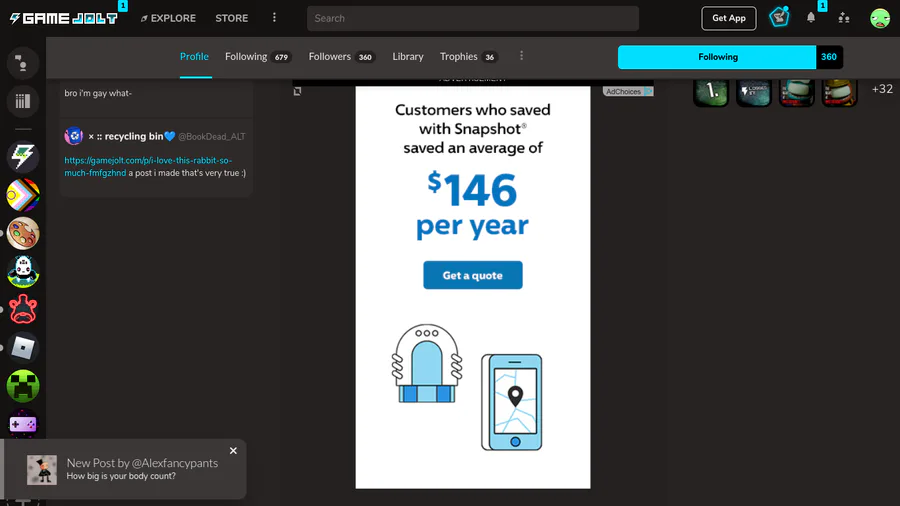Screen dimensions: 900x506
Task: Click the 'bro i'm gay what-' comment text
Action: [98, 93]
